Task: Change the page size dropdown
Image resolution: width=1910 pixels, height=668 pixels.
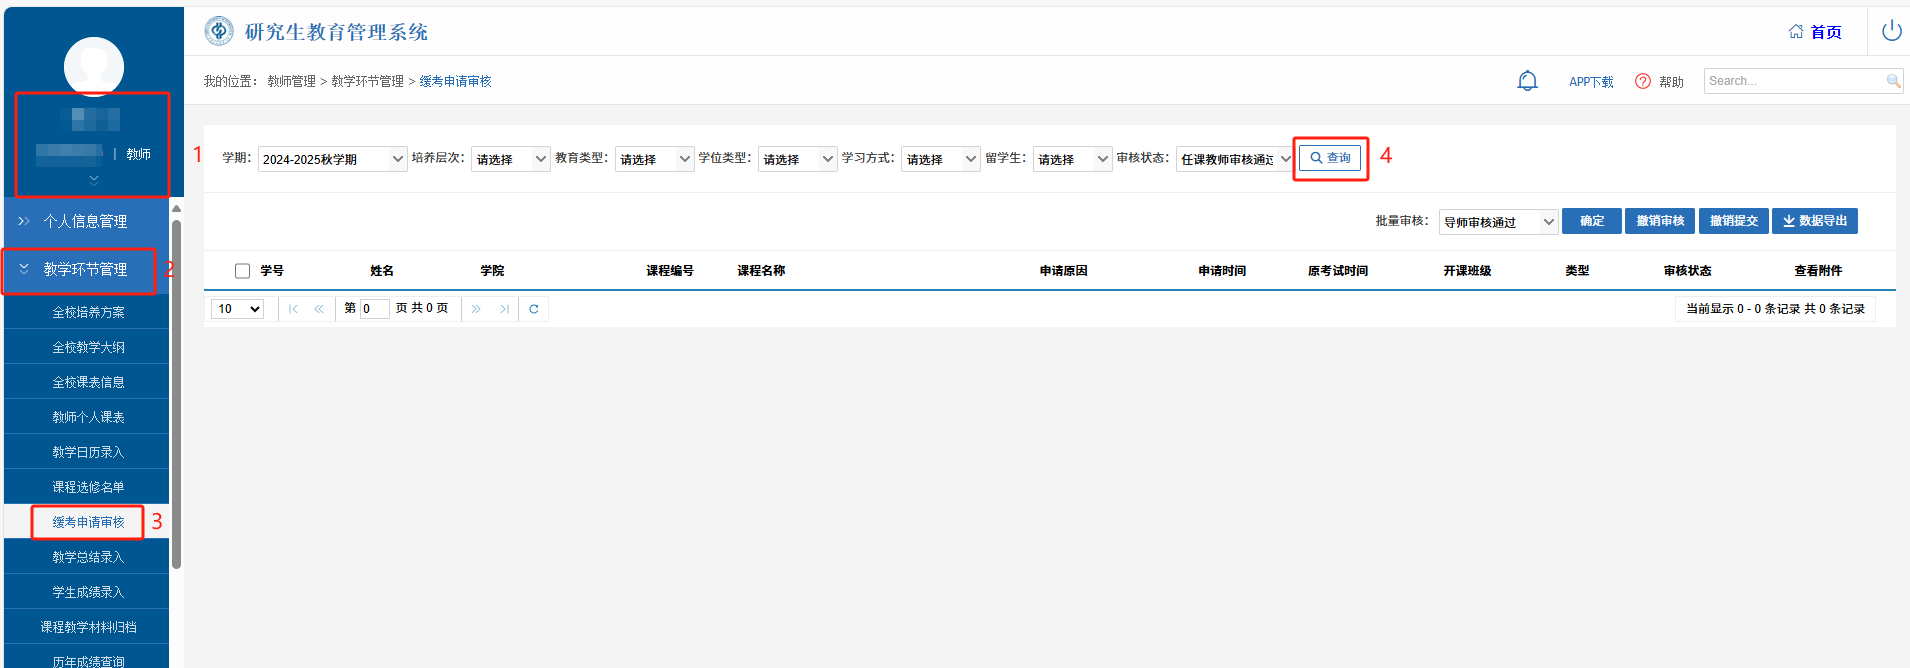Action: pyautogui.click(x=238, y=309)
